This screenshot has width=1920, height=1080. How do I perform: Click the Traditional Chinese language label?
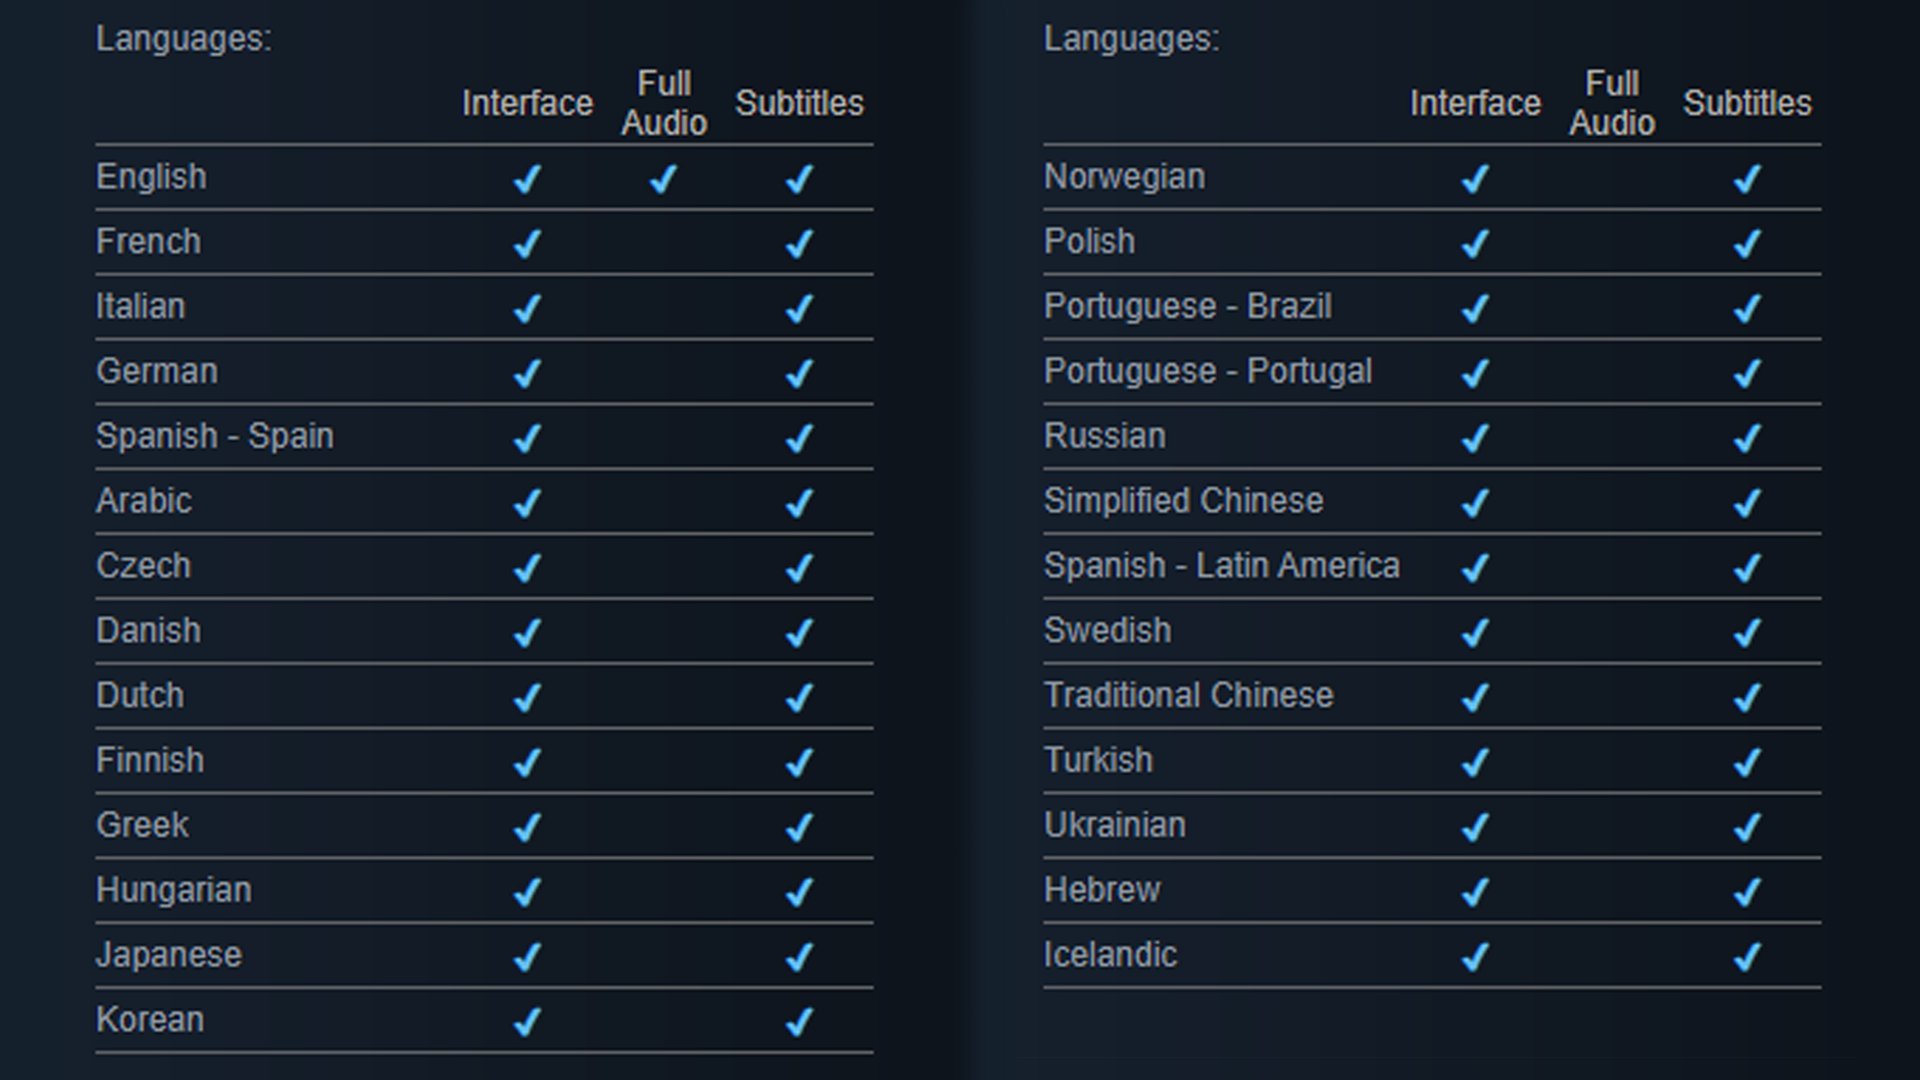pos(1188,695)
